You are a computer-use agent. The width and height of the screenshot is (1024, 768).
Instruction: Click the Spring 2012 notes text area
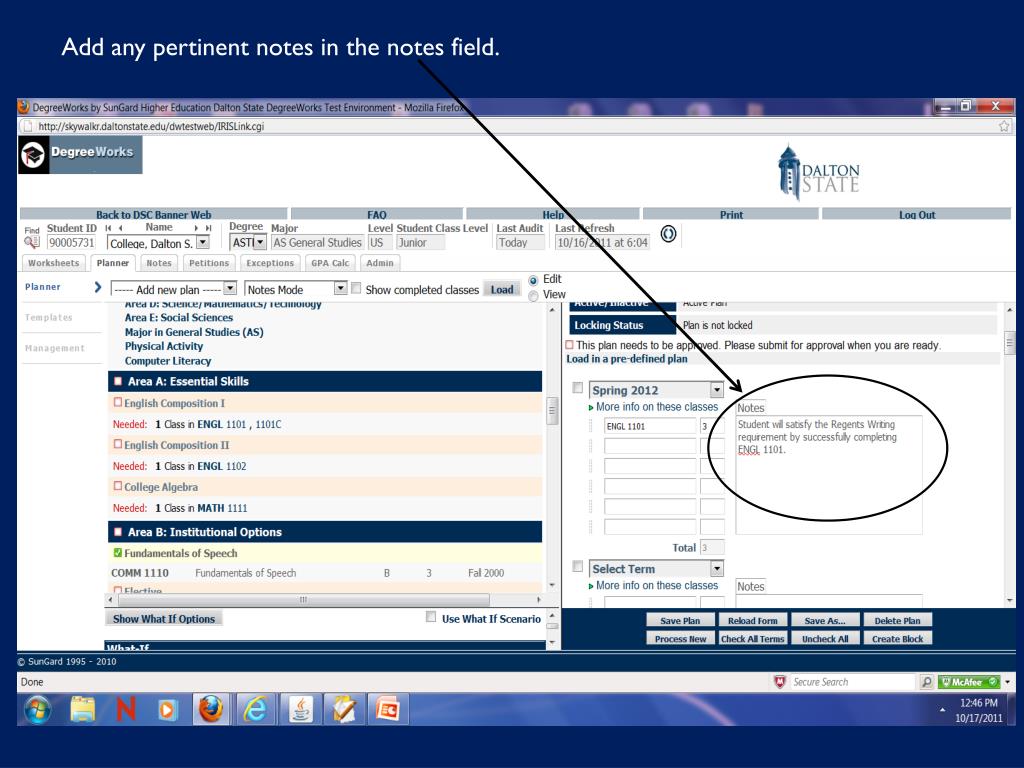(x=829, y=475)
